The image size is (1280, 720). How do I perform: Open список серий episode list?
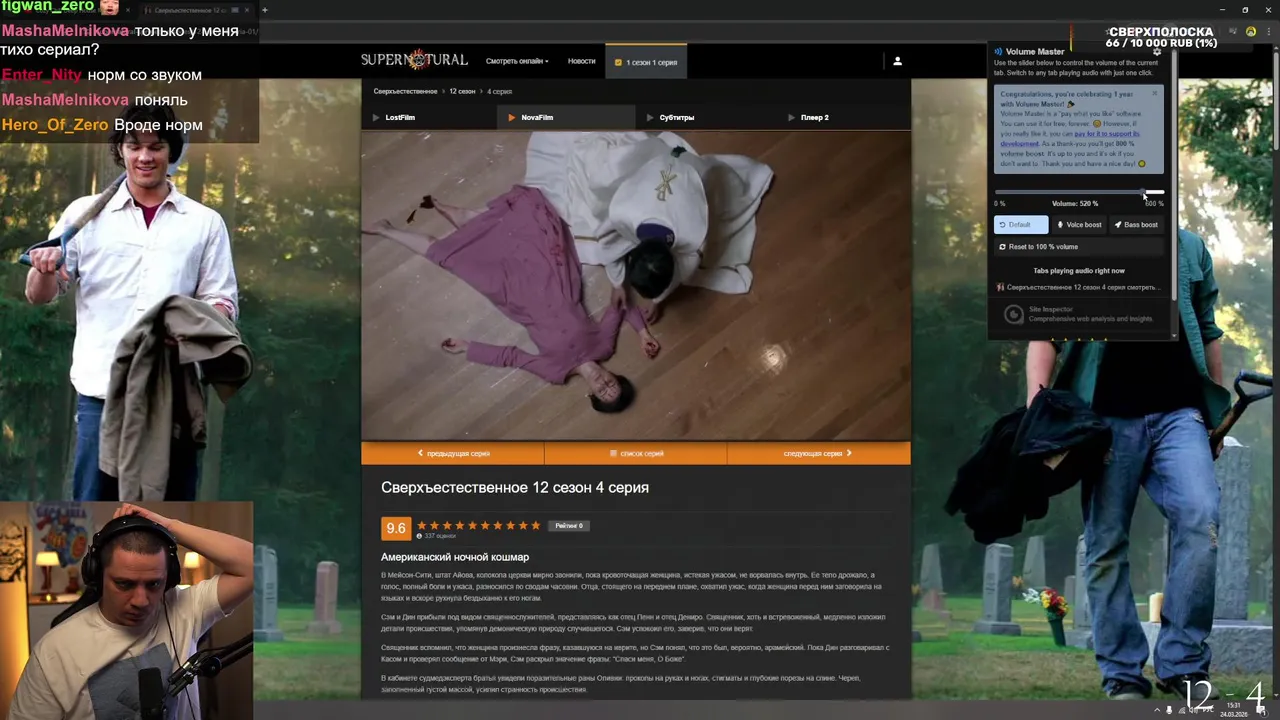pos(636,453)
